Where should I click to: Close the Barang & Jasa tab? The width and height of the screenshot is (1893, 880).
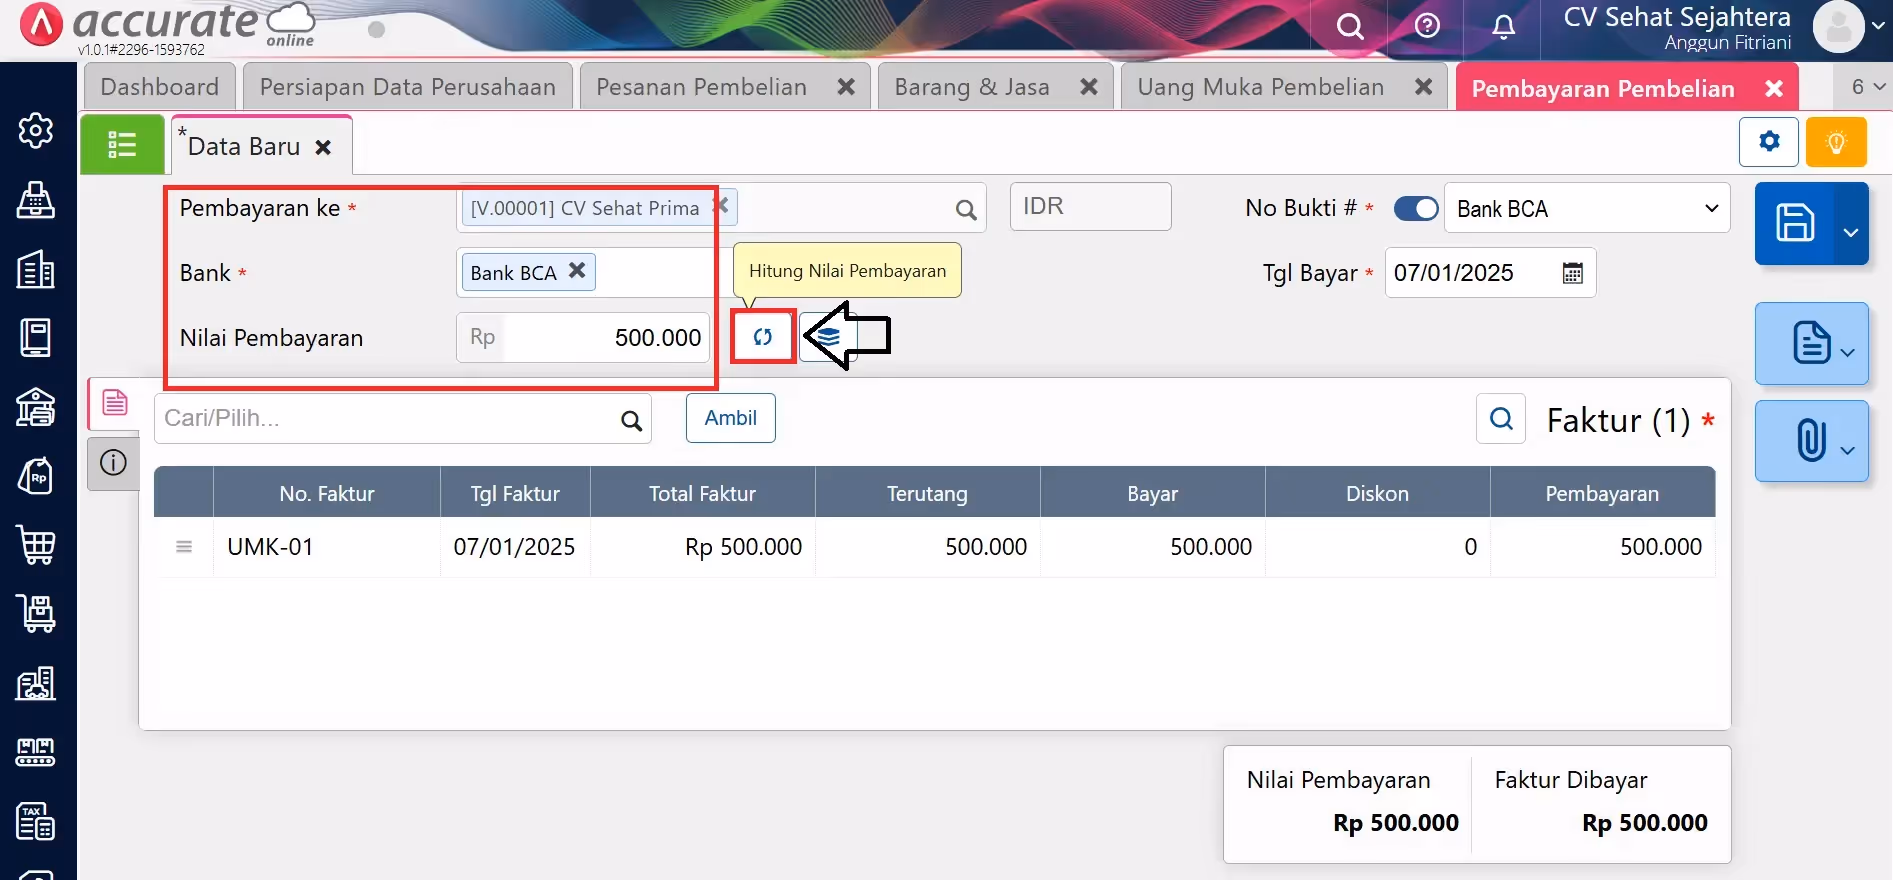1089,87
